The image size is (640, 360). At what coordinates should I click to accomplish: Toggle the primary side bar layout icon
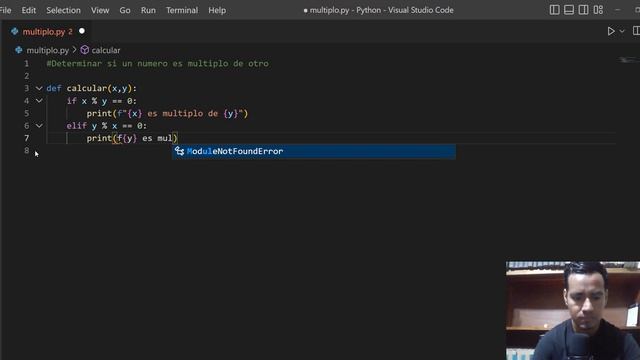(x=554, y=10)
